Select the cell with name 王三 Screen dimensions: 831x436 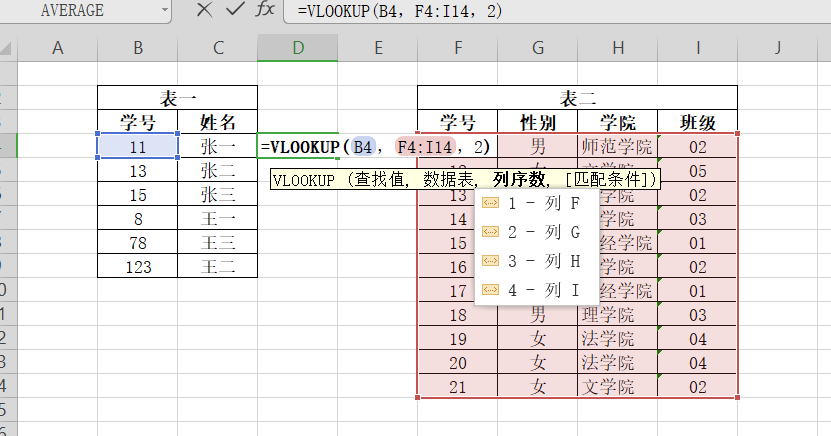[218, 242]
